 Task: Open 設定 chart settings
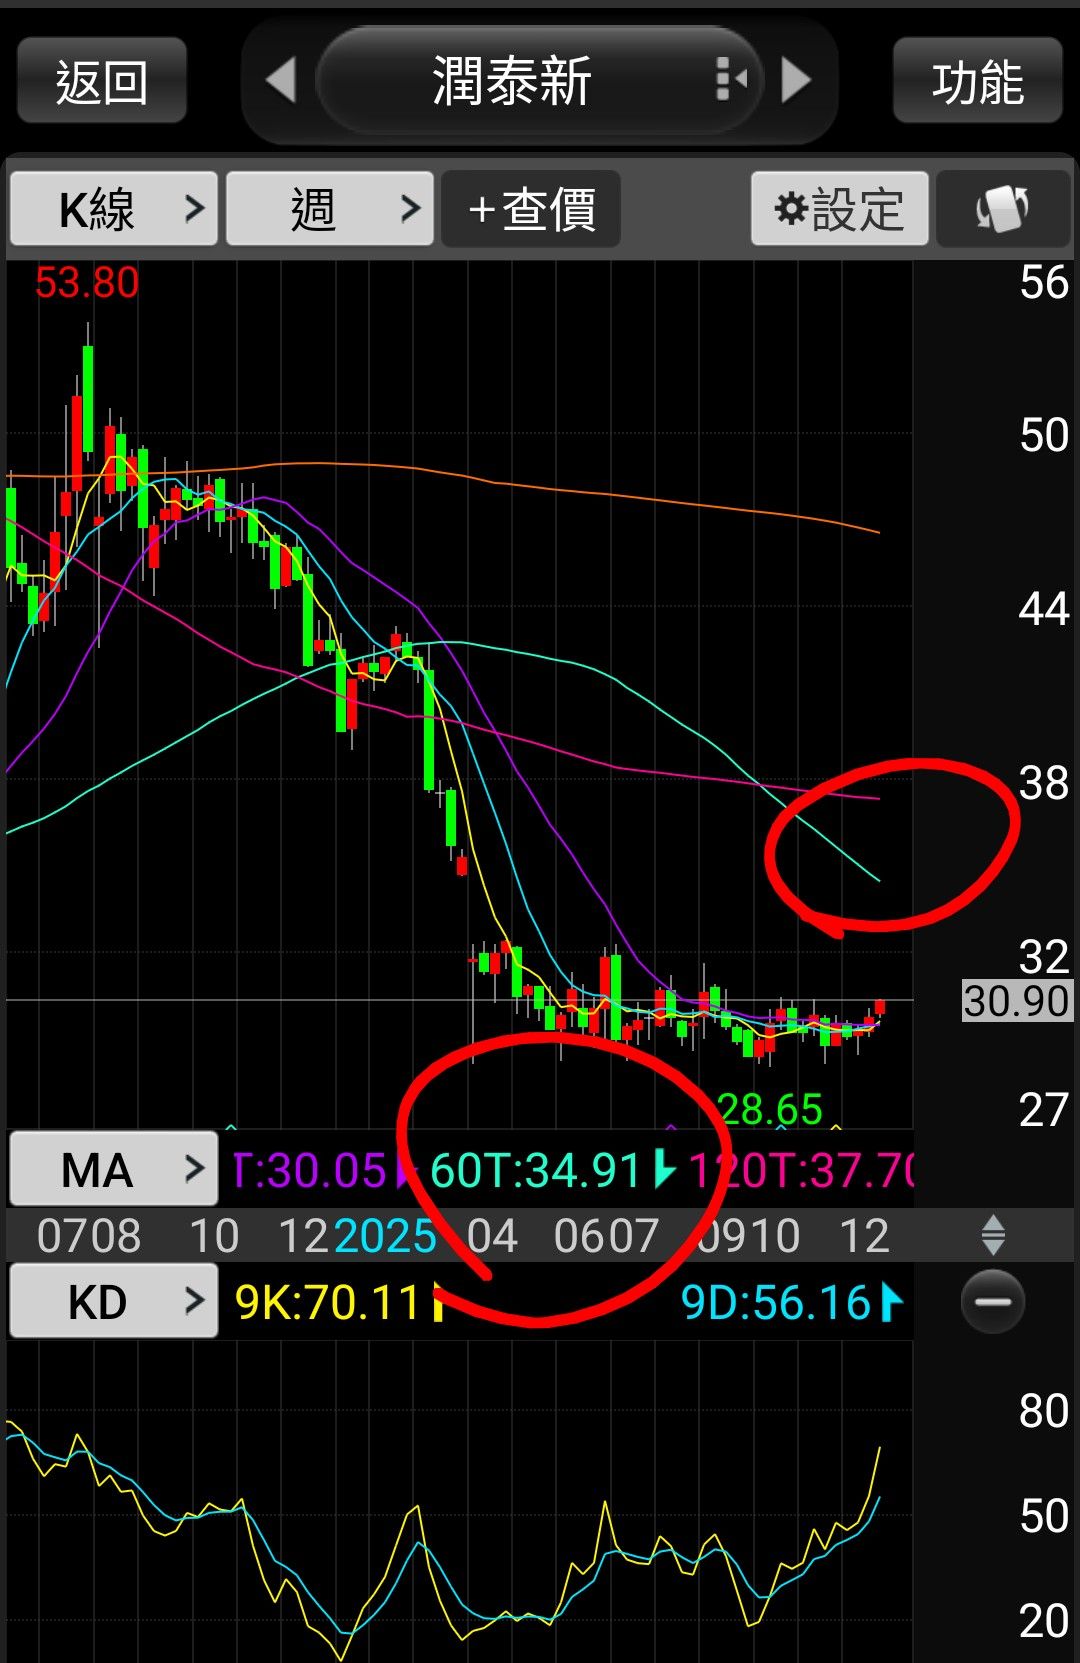pos(840,209)
